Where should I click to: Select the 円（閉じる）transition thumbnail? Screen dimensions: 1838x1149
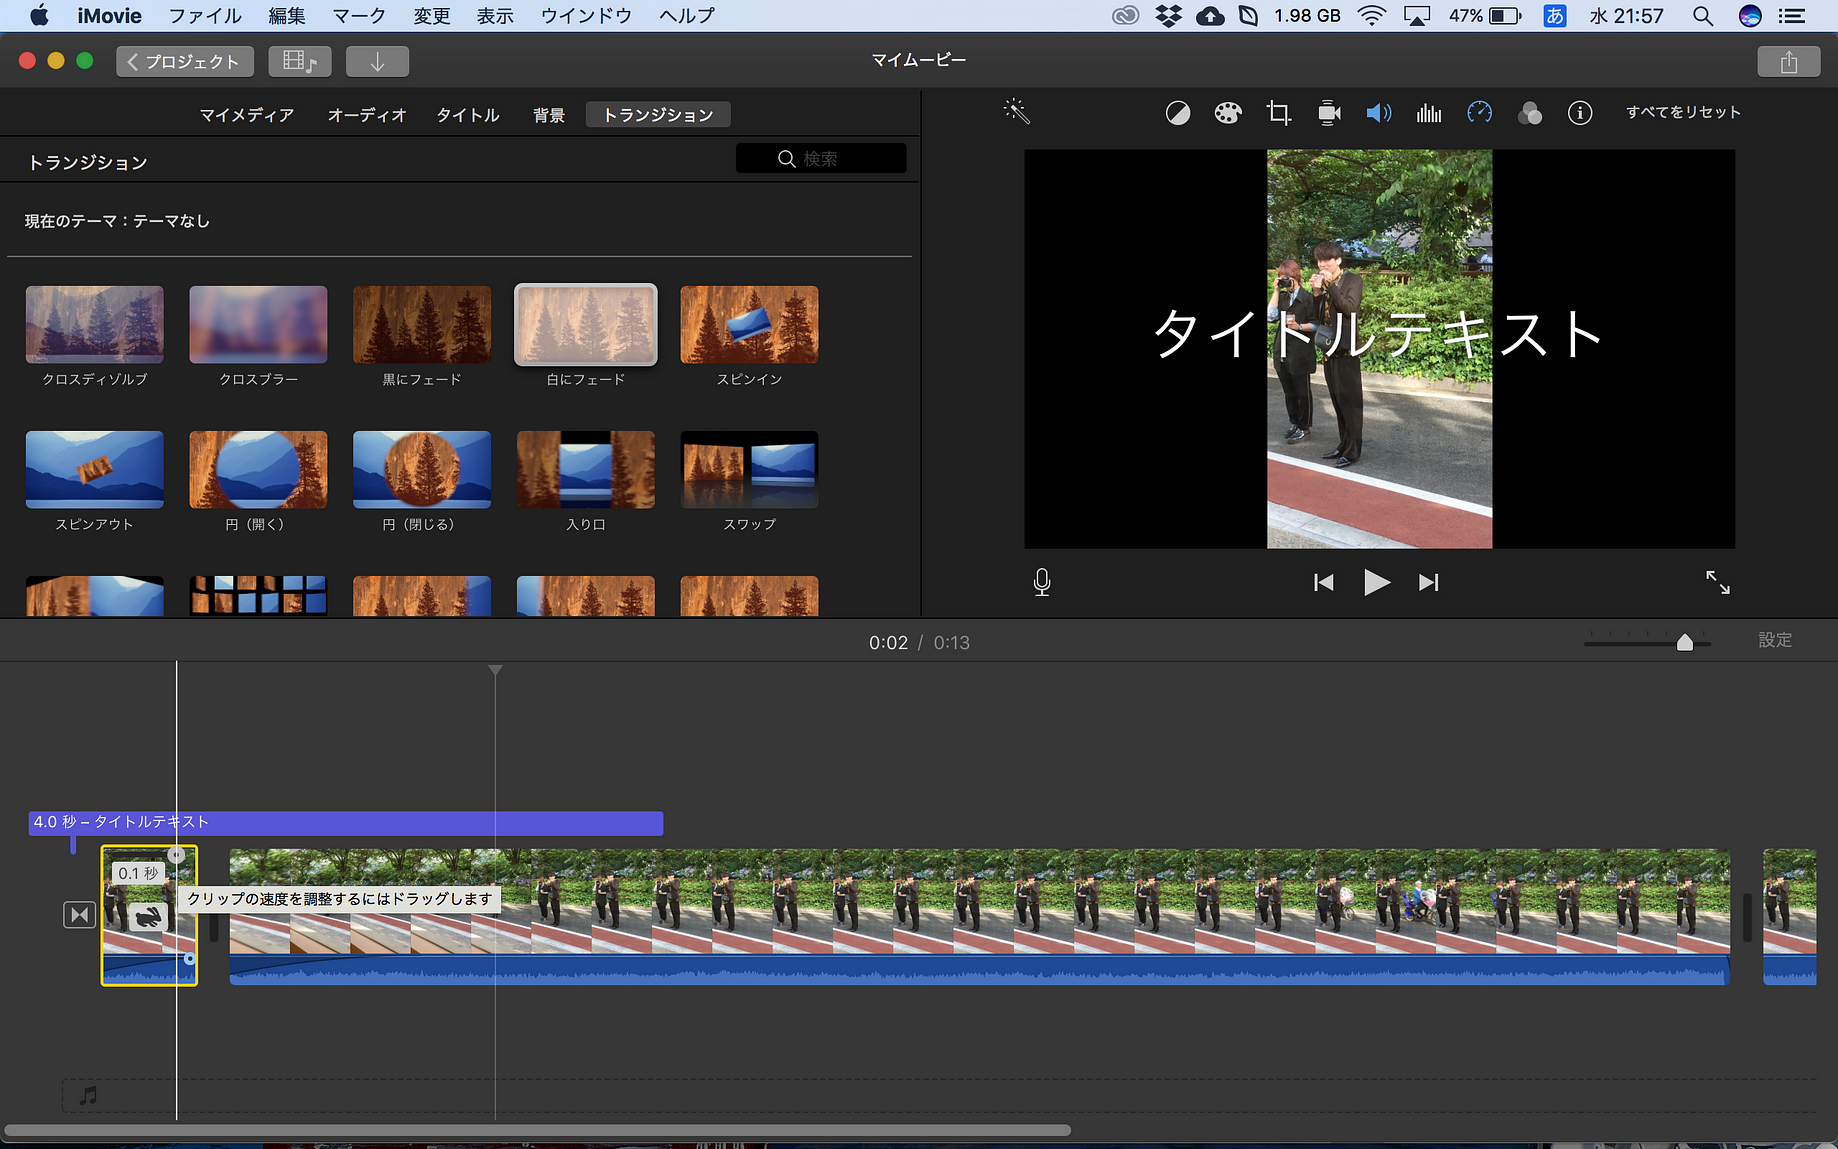coord(422,469)
